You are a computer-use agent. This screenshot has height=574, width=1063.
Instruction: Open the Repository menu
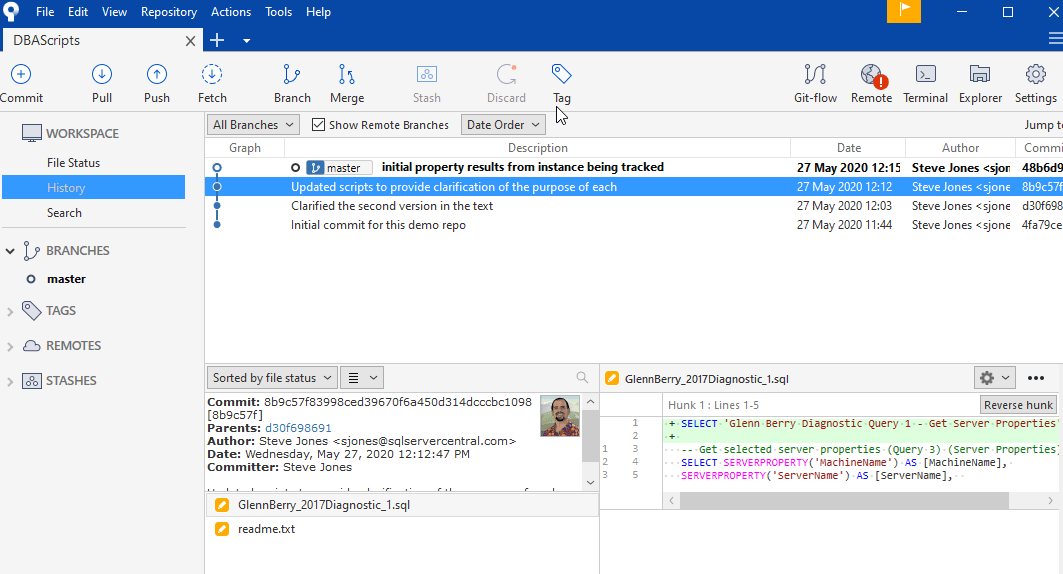tap(169, 12)
